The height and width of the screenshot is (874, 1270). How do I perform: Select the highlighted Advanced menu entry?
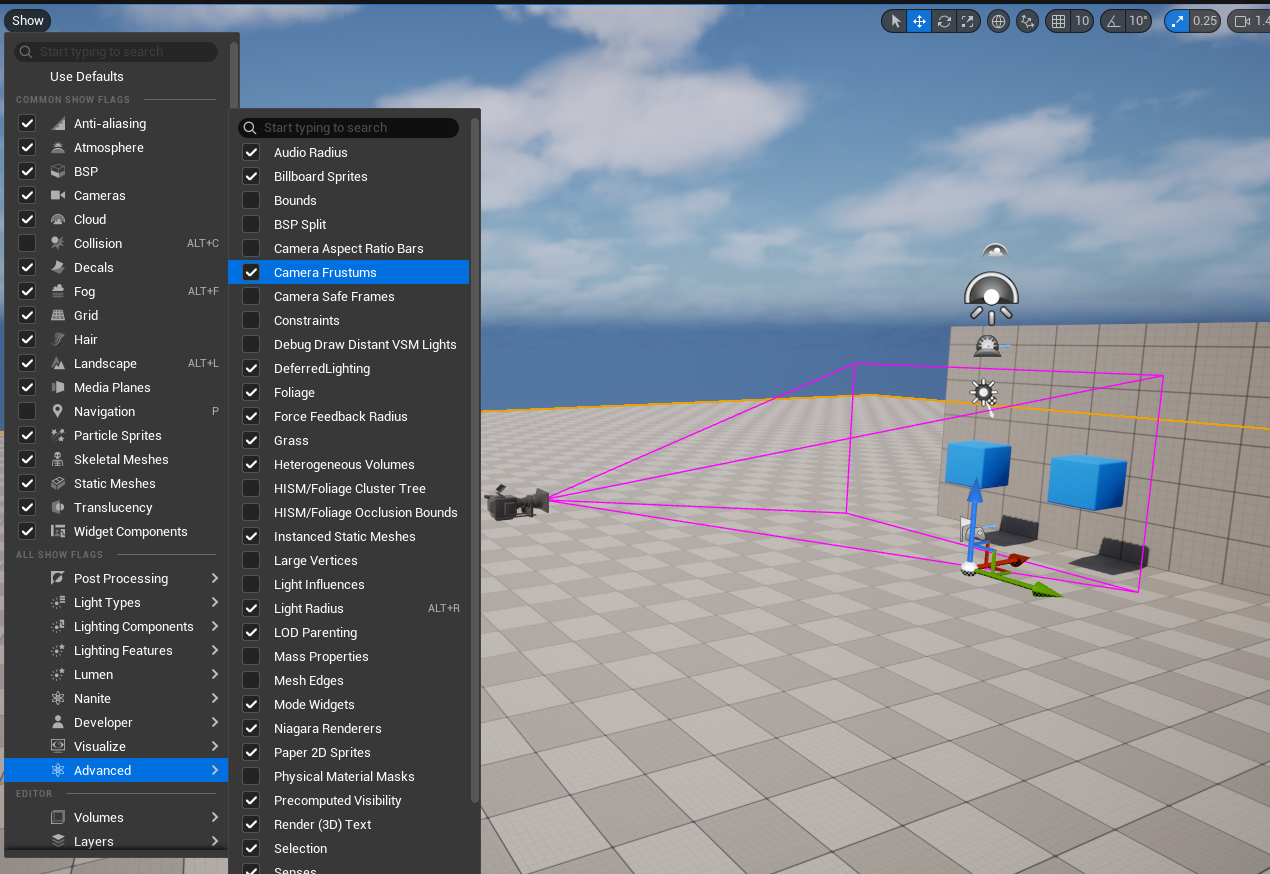coord(116,770)
